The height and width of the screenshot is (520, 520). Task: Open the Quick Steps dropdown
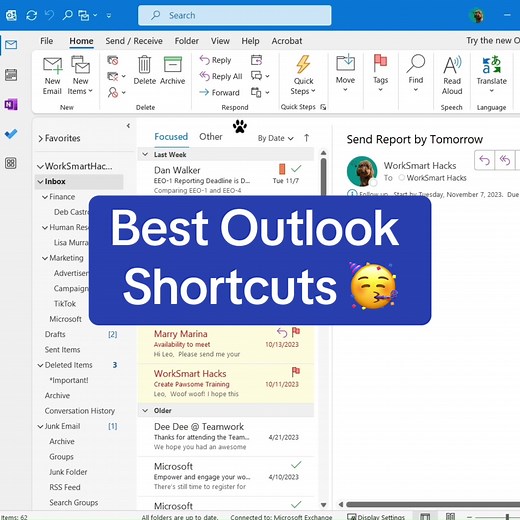pos(303,76)
